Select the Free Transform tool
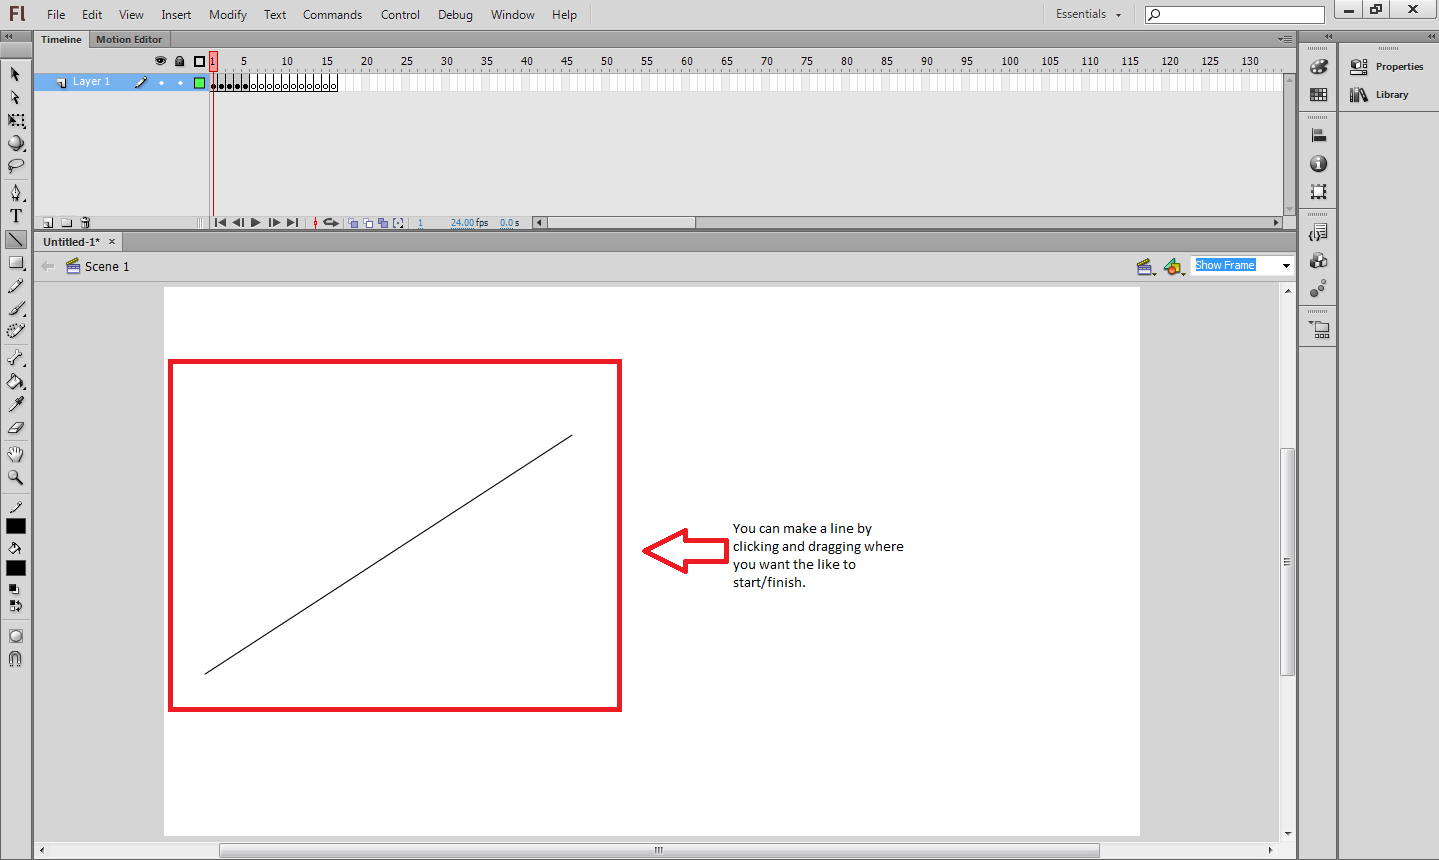This screenshot has height=860, width=1439. [x=15, y=120]
